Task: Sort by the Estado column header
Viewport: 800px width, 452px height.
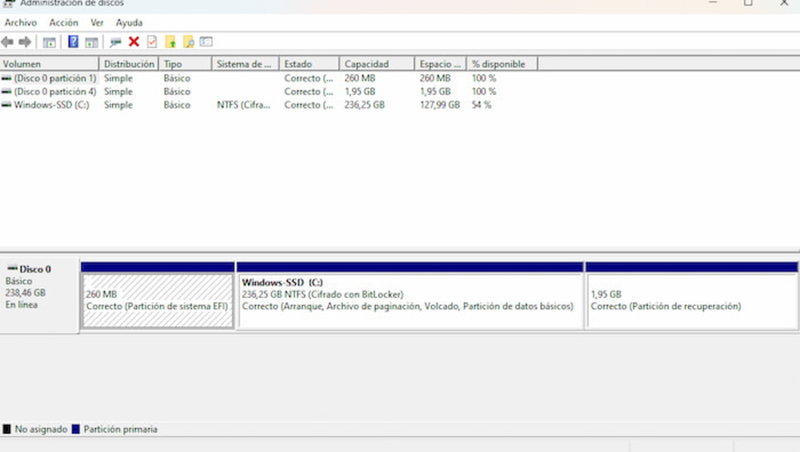Action: pyautogui.click(x=309, y=64)
